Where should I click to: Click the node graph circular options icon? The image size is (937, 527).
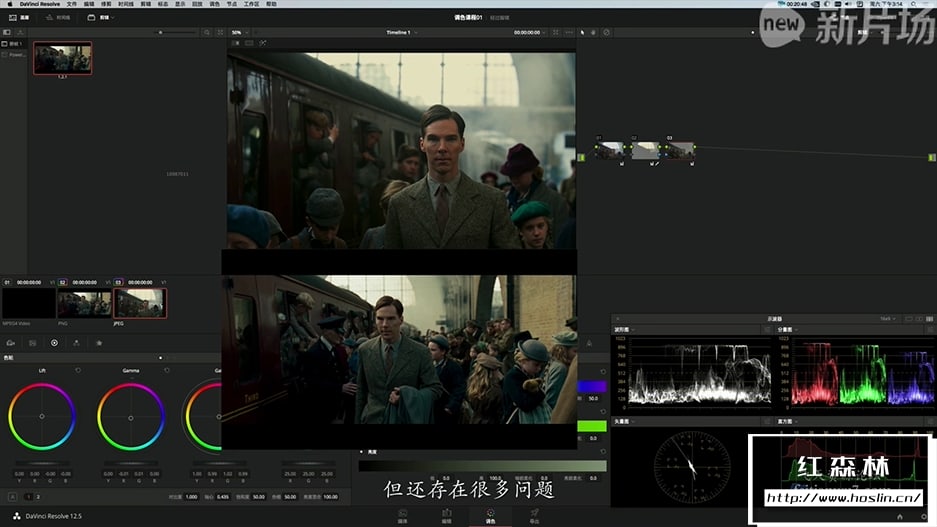click(606, 32)
